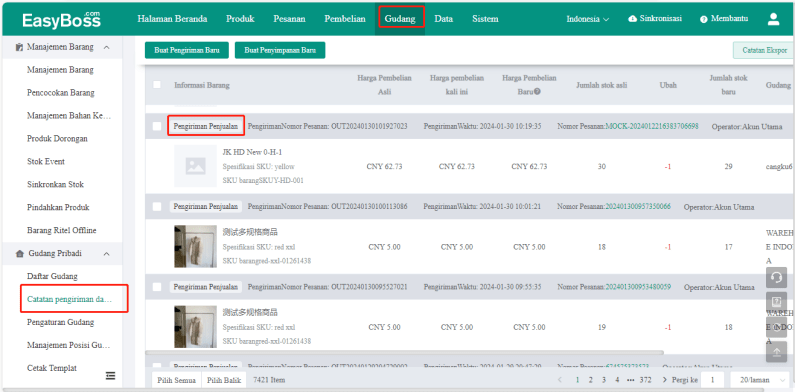Open Manajemen Barang sidebar submenu item
Screen dimensions: 796x392
pos(60,70)
